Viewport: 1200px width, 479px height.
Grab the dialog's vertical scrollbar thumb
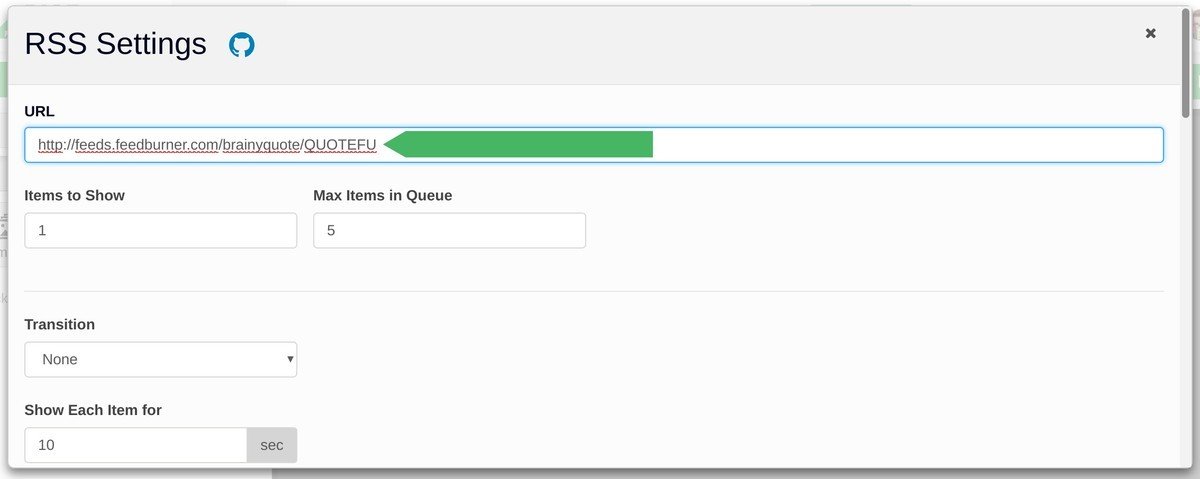coord(1186,60)
